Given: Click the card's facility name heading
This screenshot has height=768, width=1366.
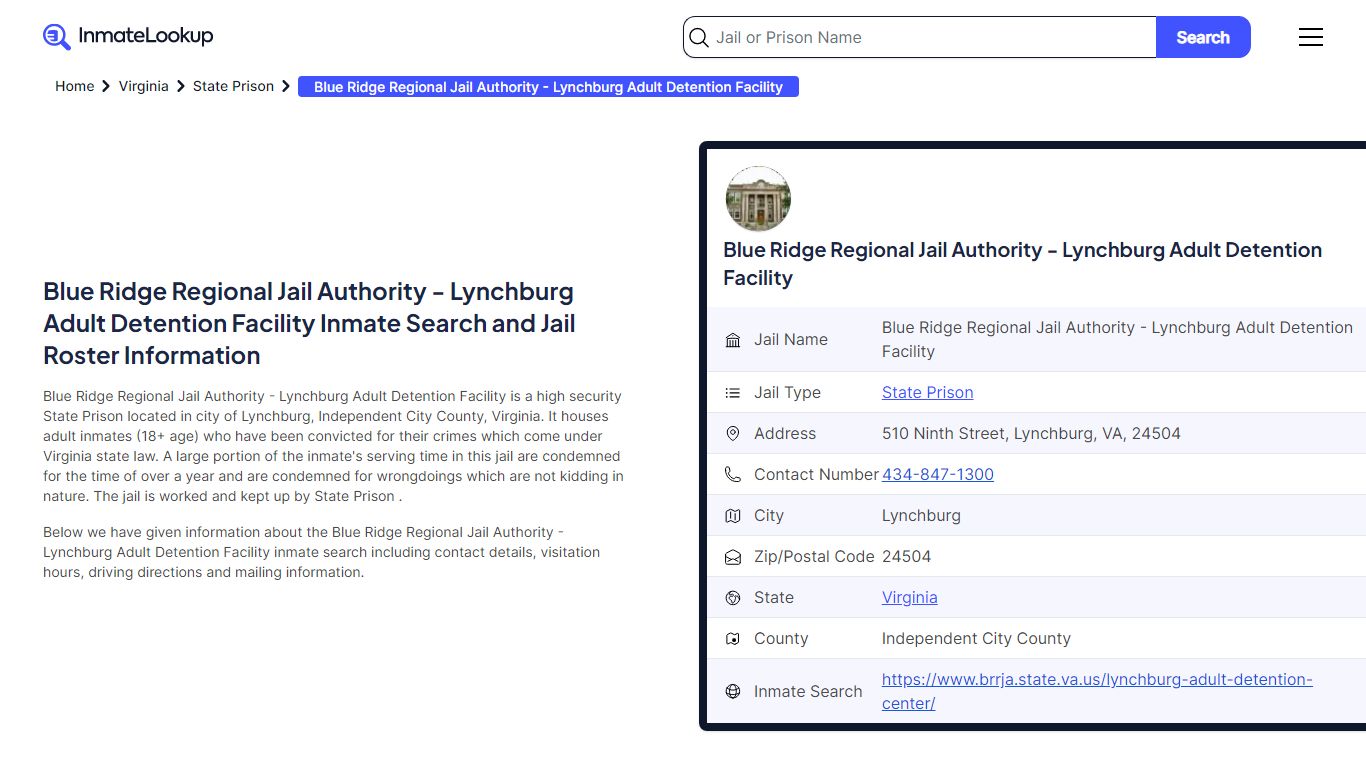Looking at the screenshot, I should pos(1022,264).
